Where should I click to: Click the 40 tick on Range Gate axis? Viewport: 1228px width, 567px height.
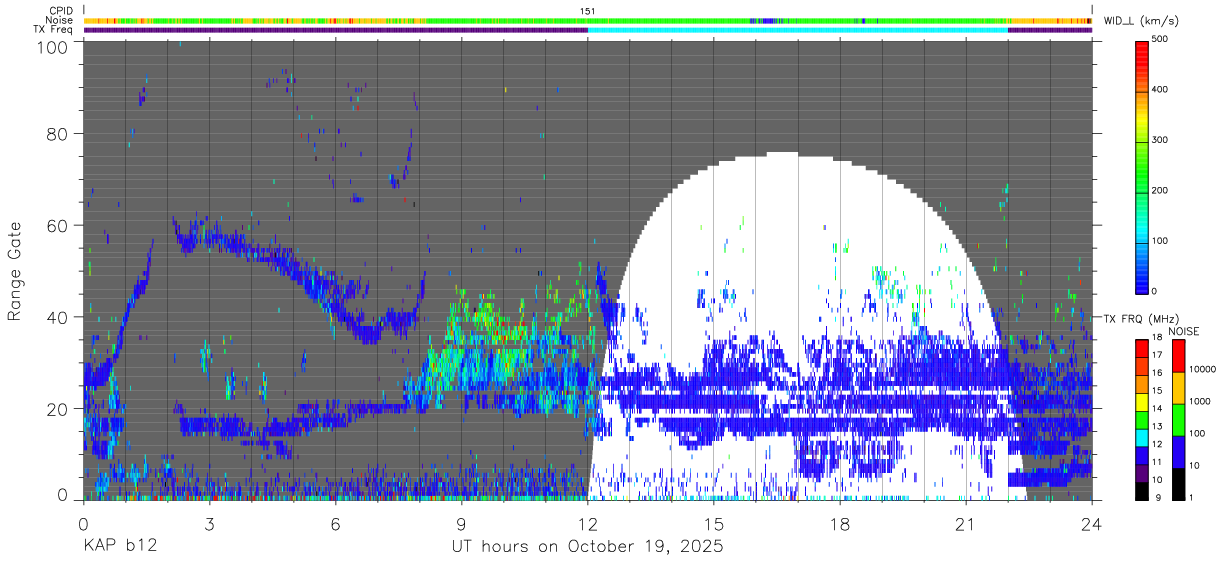point(58,317)
